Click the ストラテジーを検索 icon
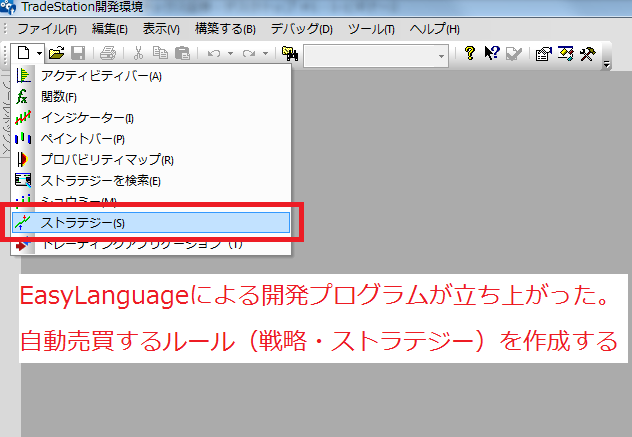Screen dimensions: 632x437 [x=23, y=180]
